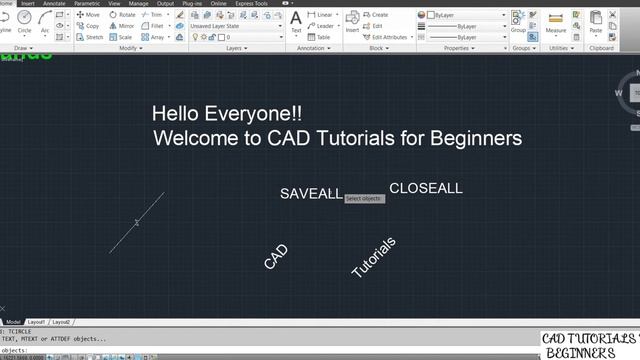The height and width of the screenshot is (360, 640).
Task: Switch to the Model tab
Action: (x=13, y=322)
